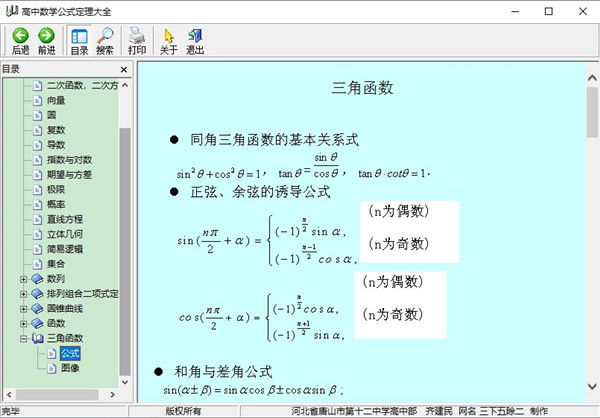
Task: Click the tree scroll-up arrow
Action: [x=125, y=85]
